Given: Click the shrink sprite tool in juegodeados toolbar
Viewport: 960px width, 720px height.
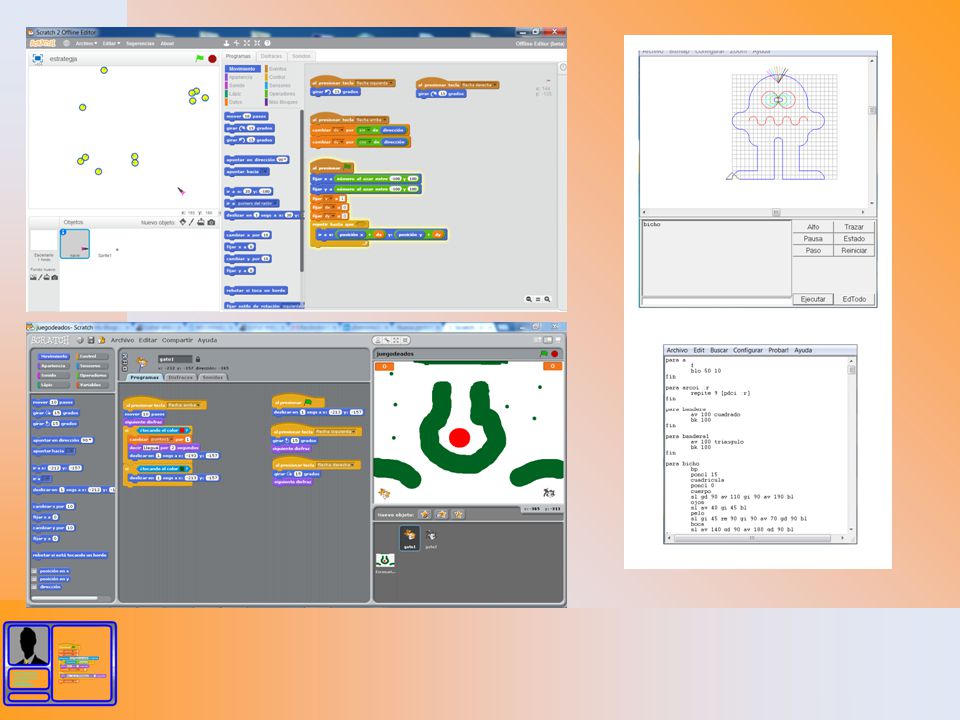Looking at the screenshot, I should coord(405,340).
